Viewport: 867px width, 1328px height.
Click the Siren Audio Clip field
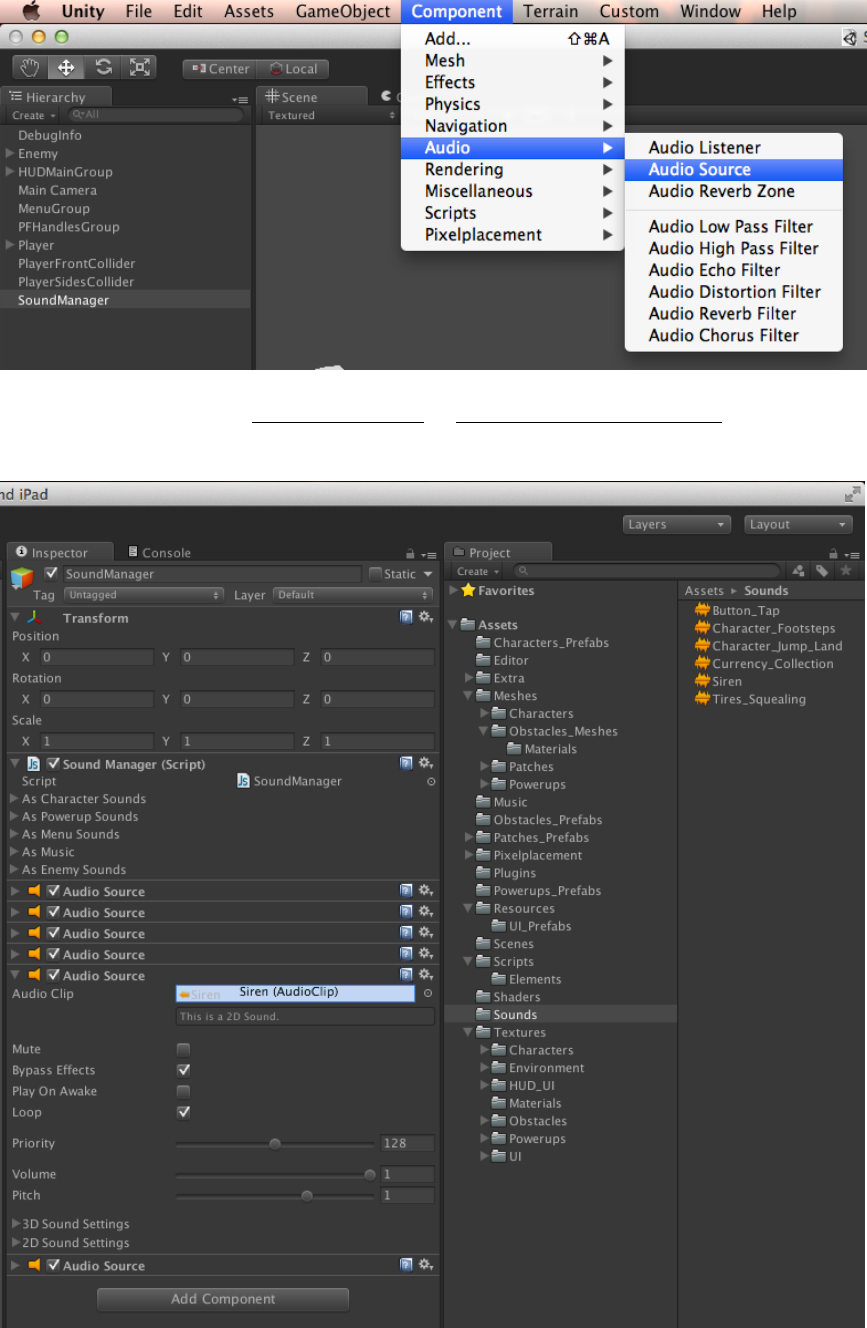295,993
